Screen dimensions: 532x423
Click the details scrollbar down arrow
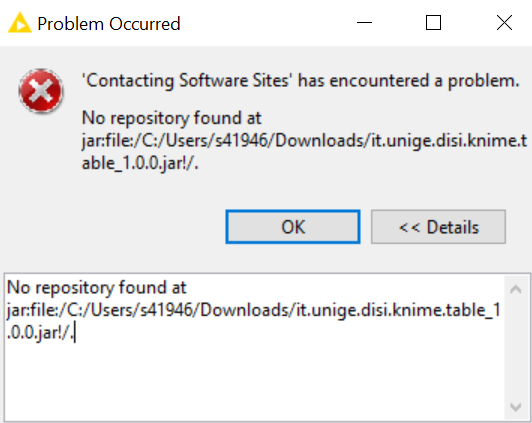[516, 407]
